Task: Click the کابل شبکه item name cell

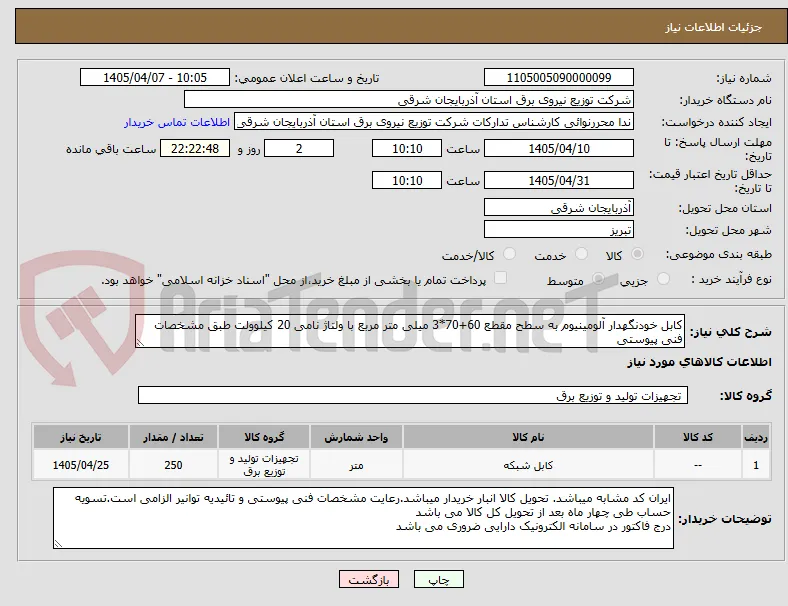Action: (x=528, y=465)
